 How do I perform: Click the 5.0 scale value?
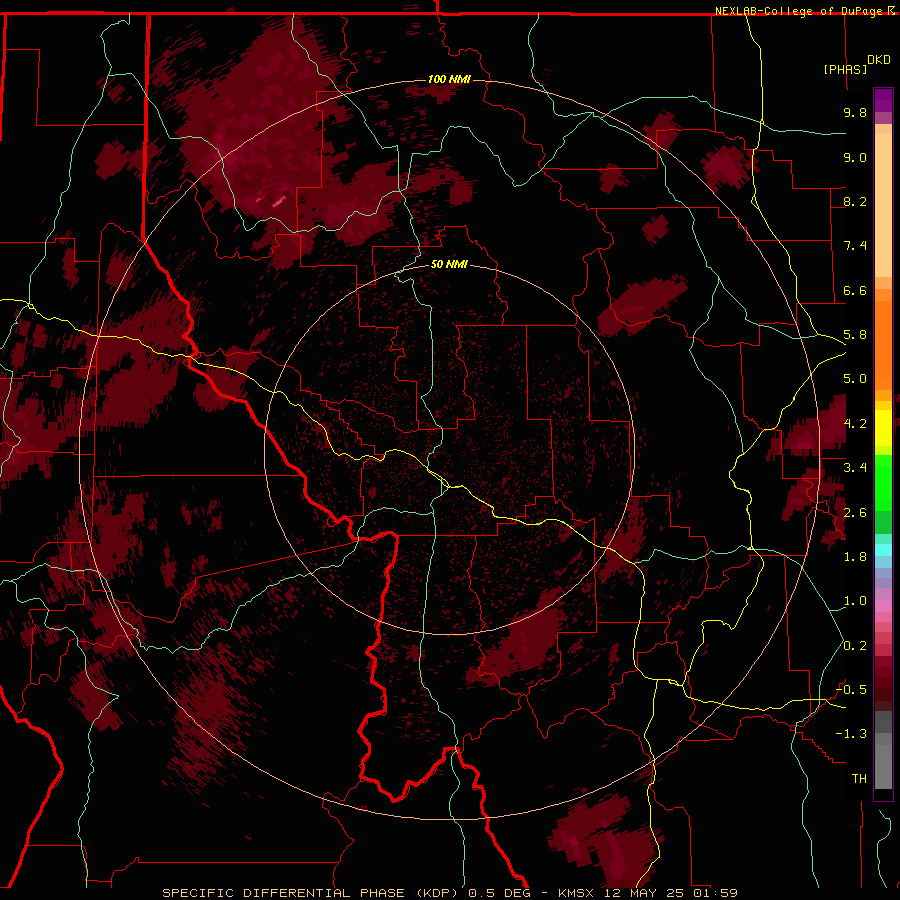pos(855,379)
